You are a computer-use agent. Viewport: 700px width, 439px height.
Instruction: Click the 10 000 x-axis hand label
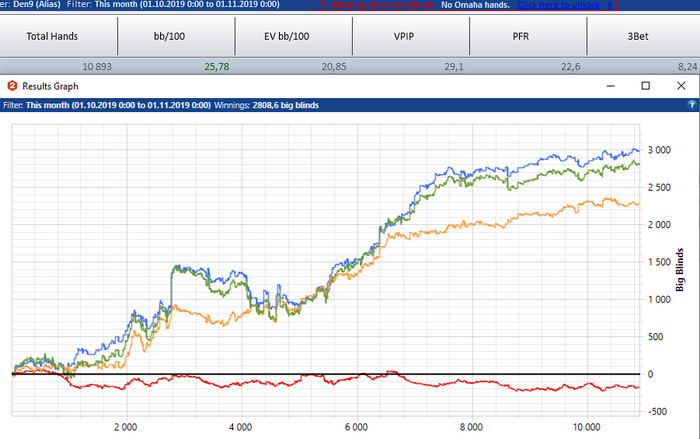tap(587, 427)
